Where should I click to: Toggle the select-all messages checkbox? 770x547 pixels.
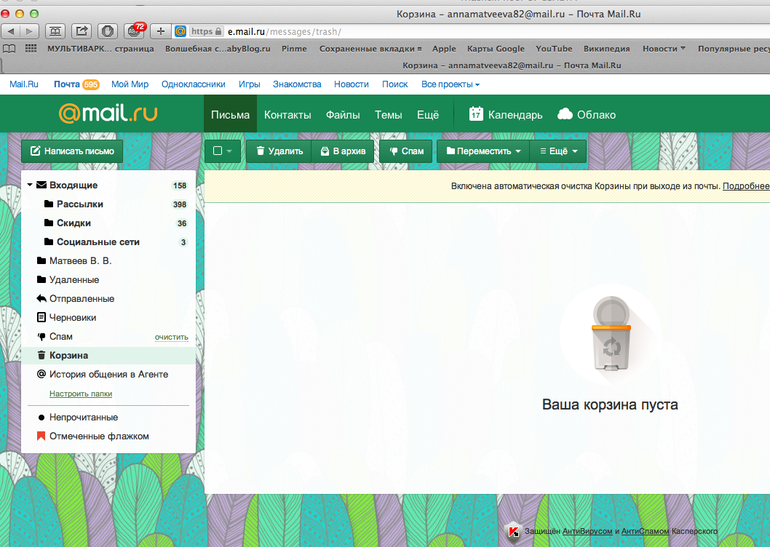[218, 151]
